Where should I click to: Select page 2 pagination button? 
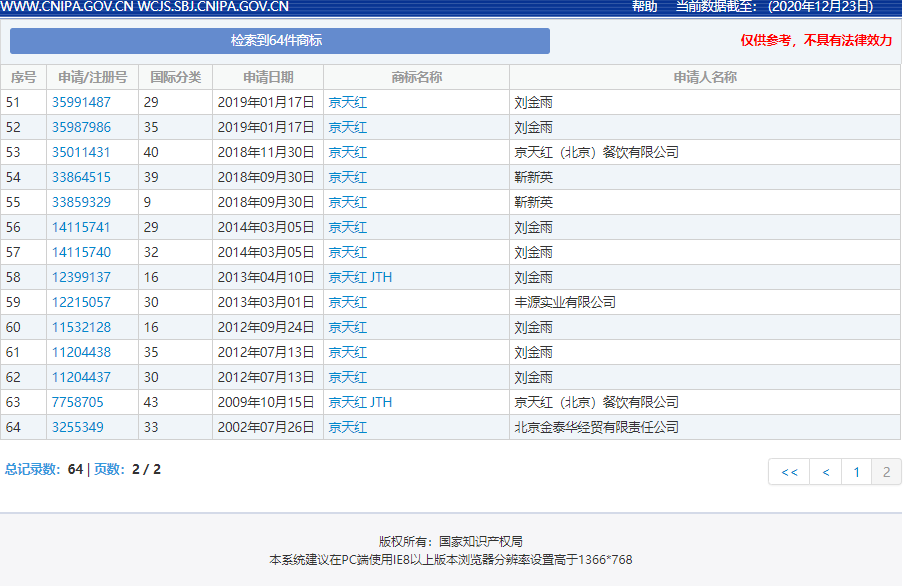tap(886, 472)
